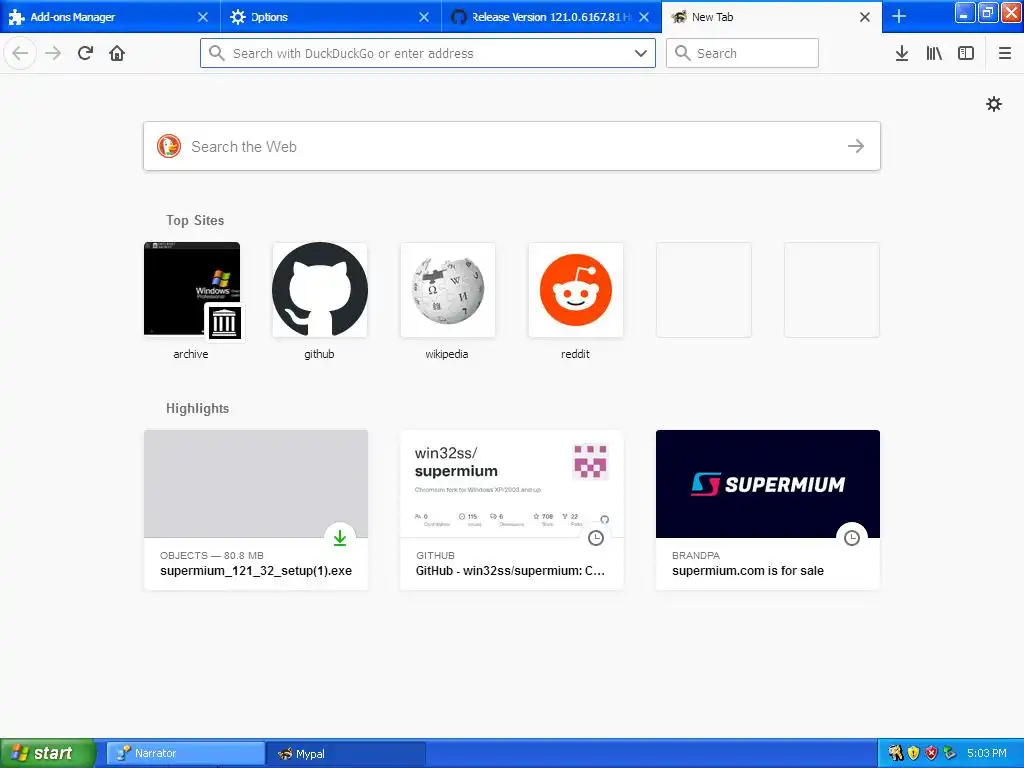The image size is (1024, 768).
Task: Click the Top Sites section heading
Action: [195, 220]
